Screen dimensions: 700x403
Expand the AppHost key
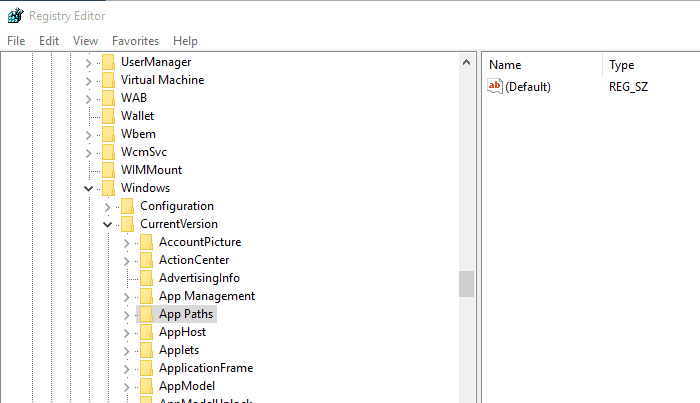point(127,333)
